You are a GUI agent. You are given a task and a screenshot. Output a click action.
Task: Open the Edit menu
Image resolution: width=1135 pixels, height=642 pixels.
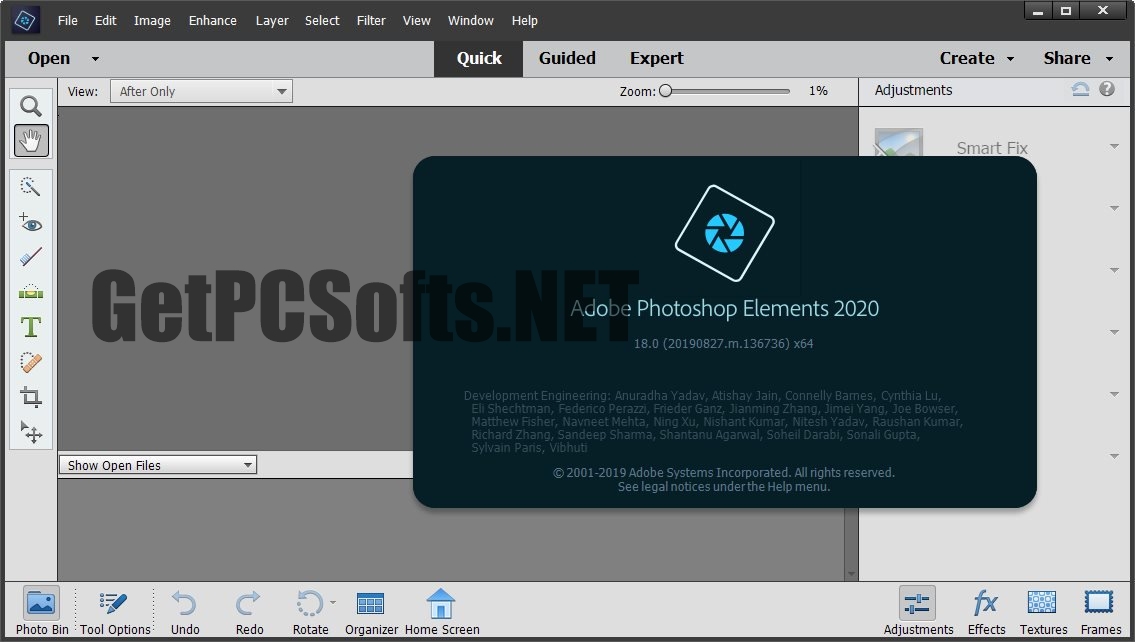point(105,20)
